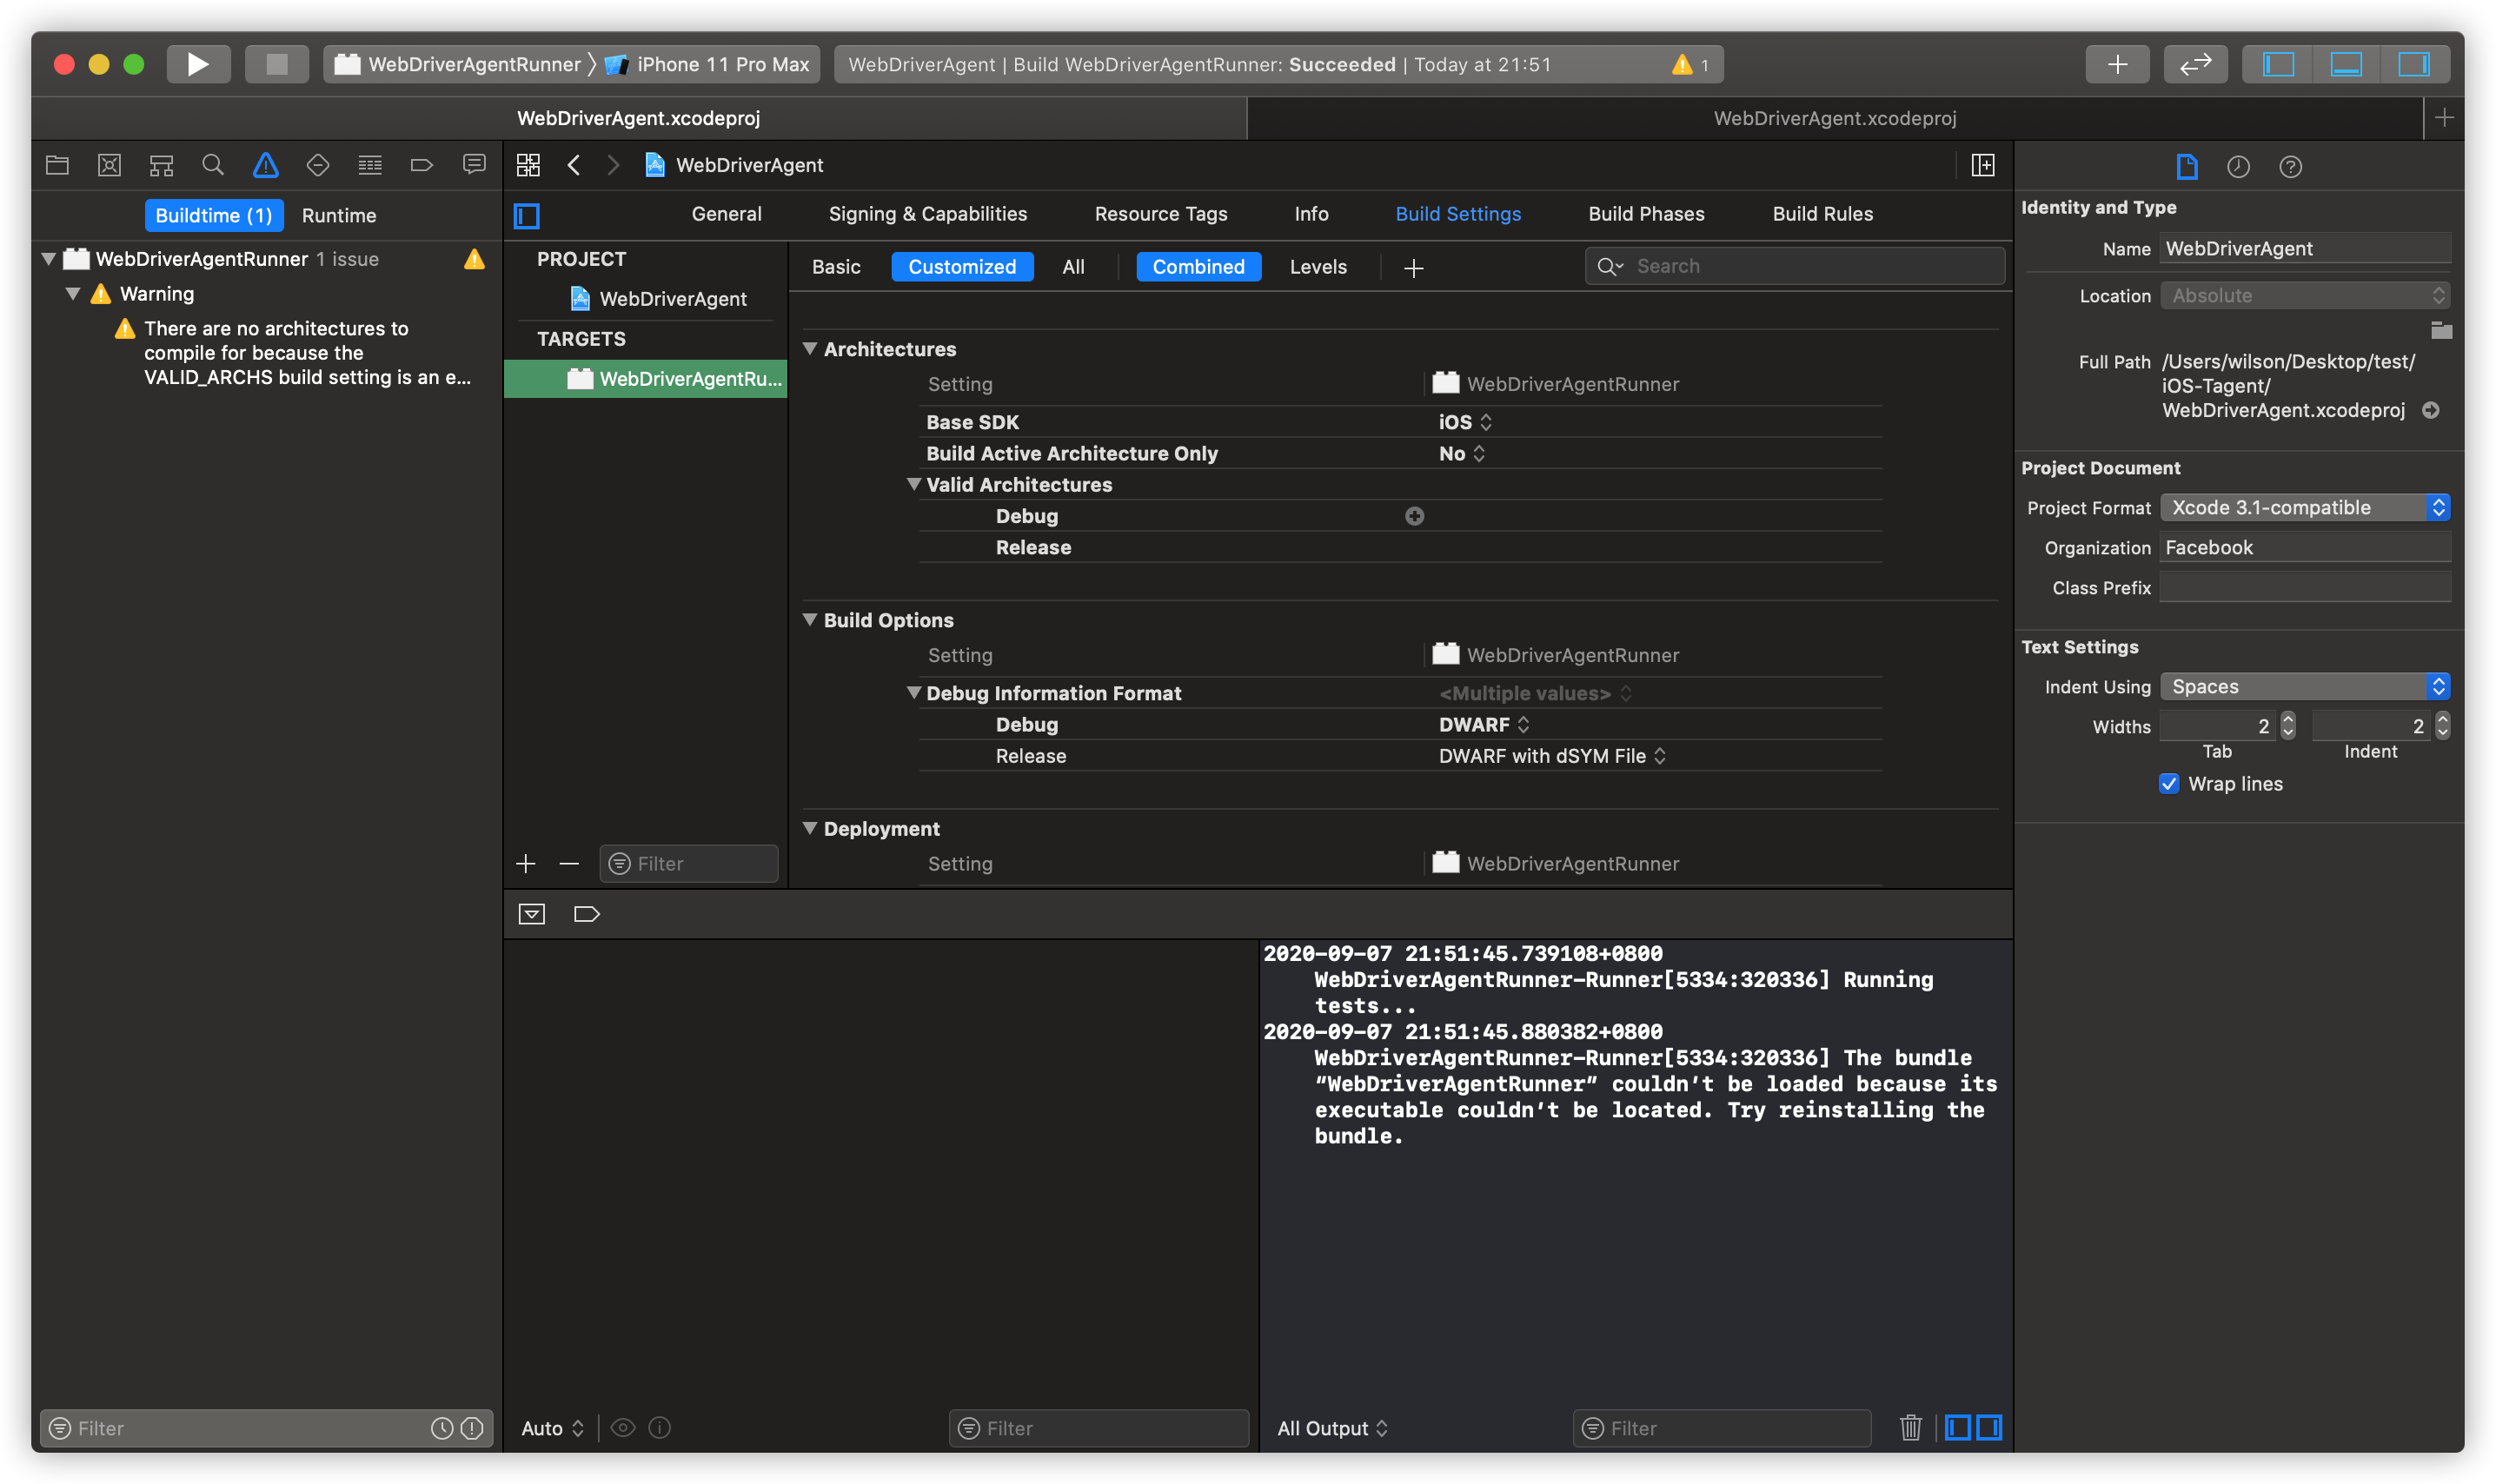This screenshot has width=2496, height=1484.
Task: Click the Run (play) button
Action: [198, 64]
